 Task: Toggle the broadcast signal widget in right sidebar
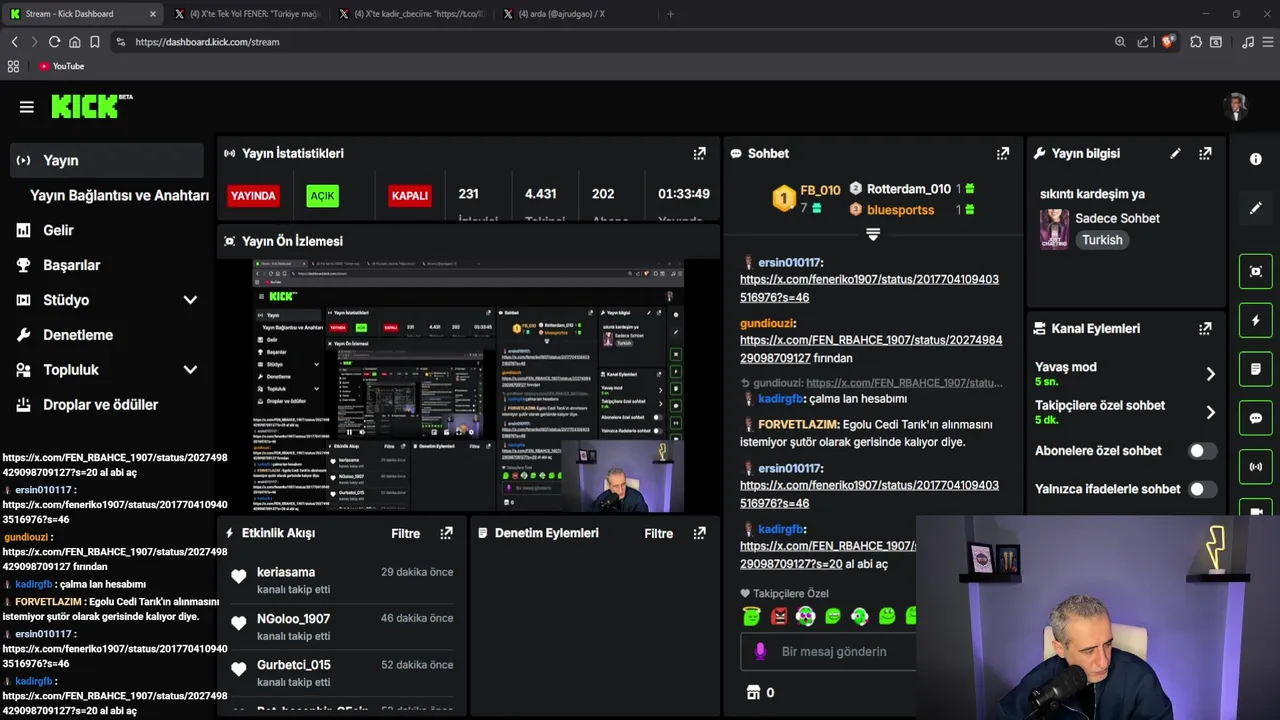click(x=1256, y=467)
